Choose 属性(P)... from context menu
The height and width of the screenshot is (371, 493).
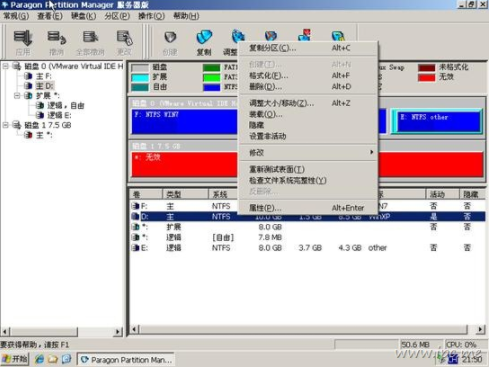point(308,208)
